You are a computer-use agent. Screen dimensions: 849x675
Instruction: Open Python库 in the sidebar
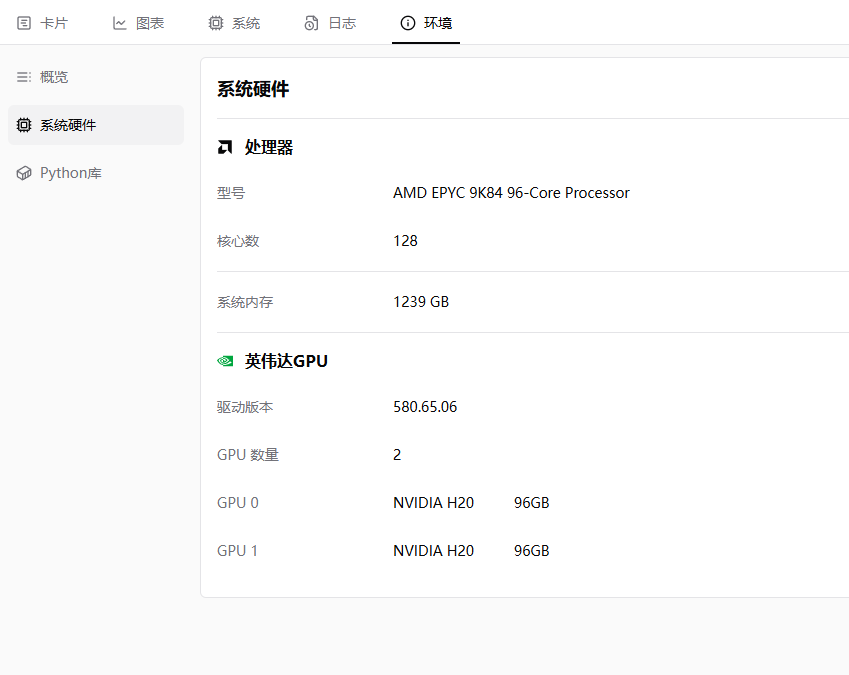[x=96, y=173]
